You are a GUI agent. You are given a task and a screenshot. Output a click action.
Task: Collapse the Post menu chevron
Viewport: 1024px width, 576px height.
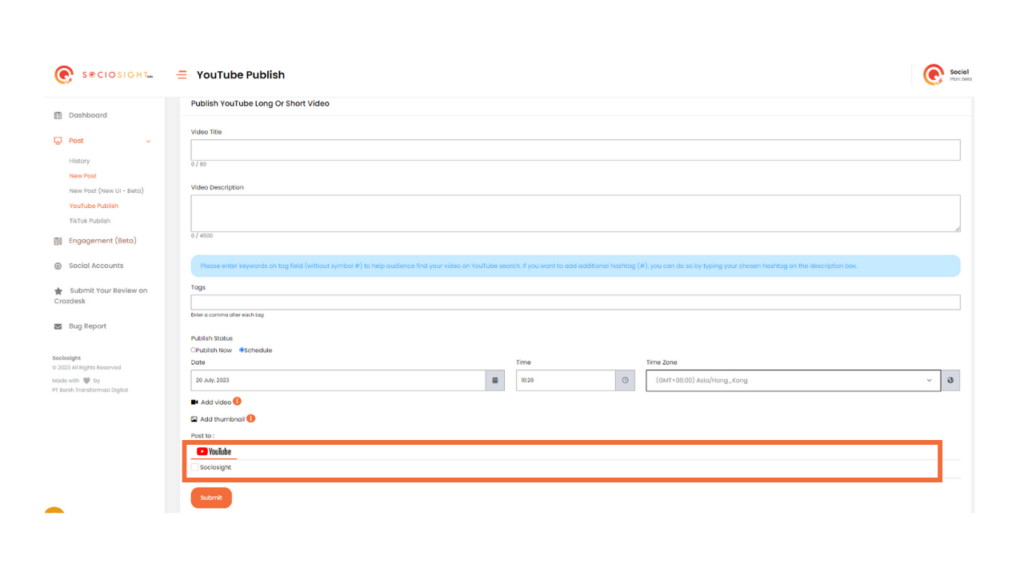click(148, 141)
